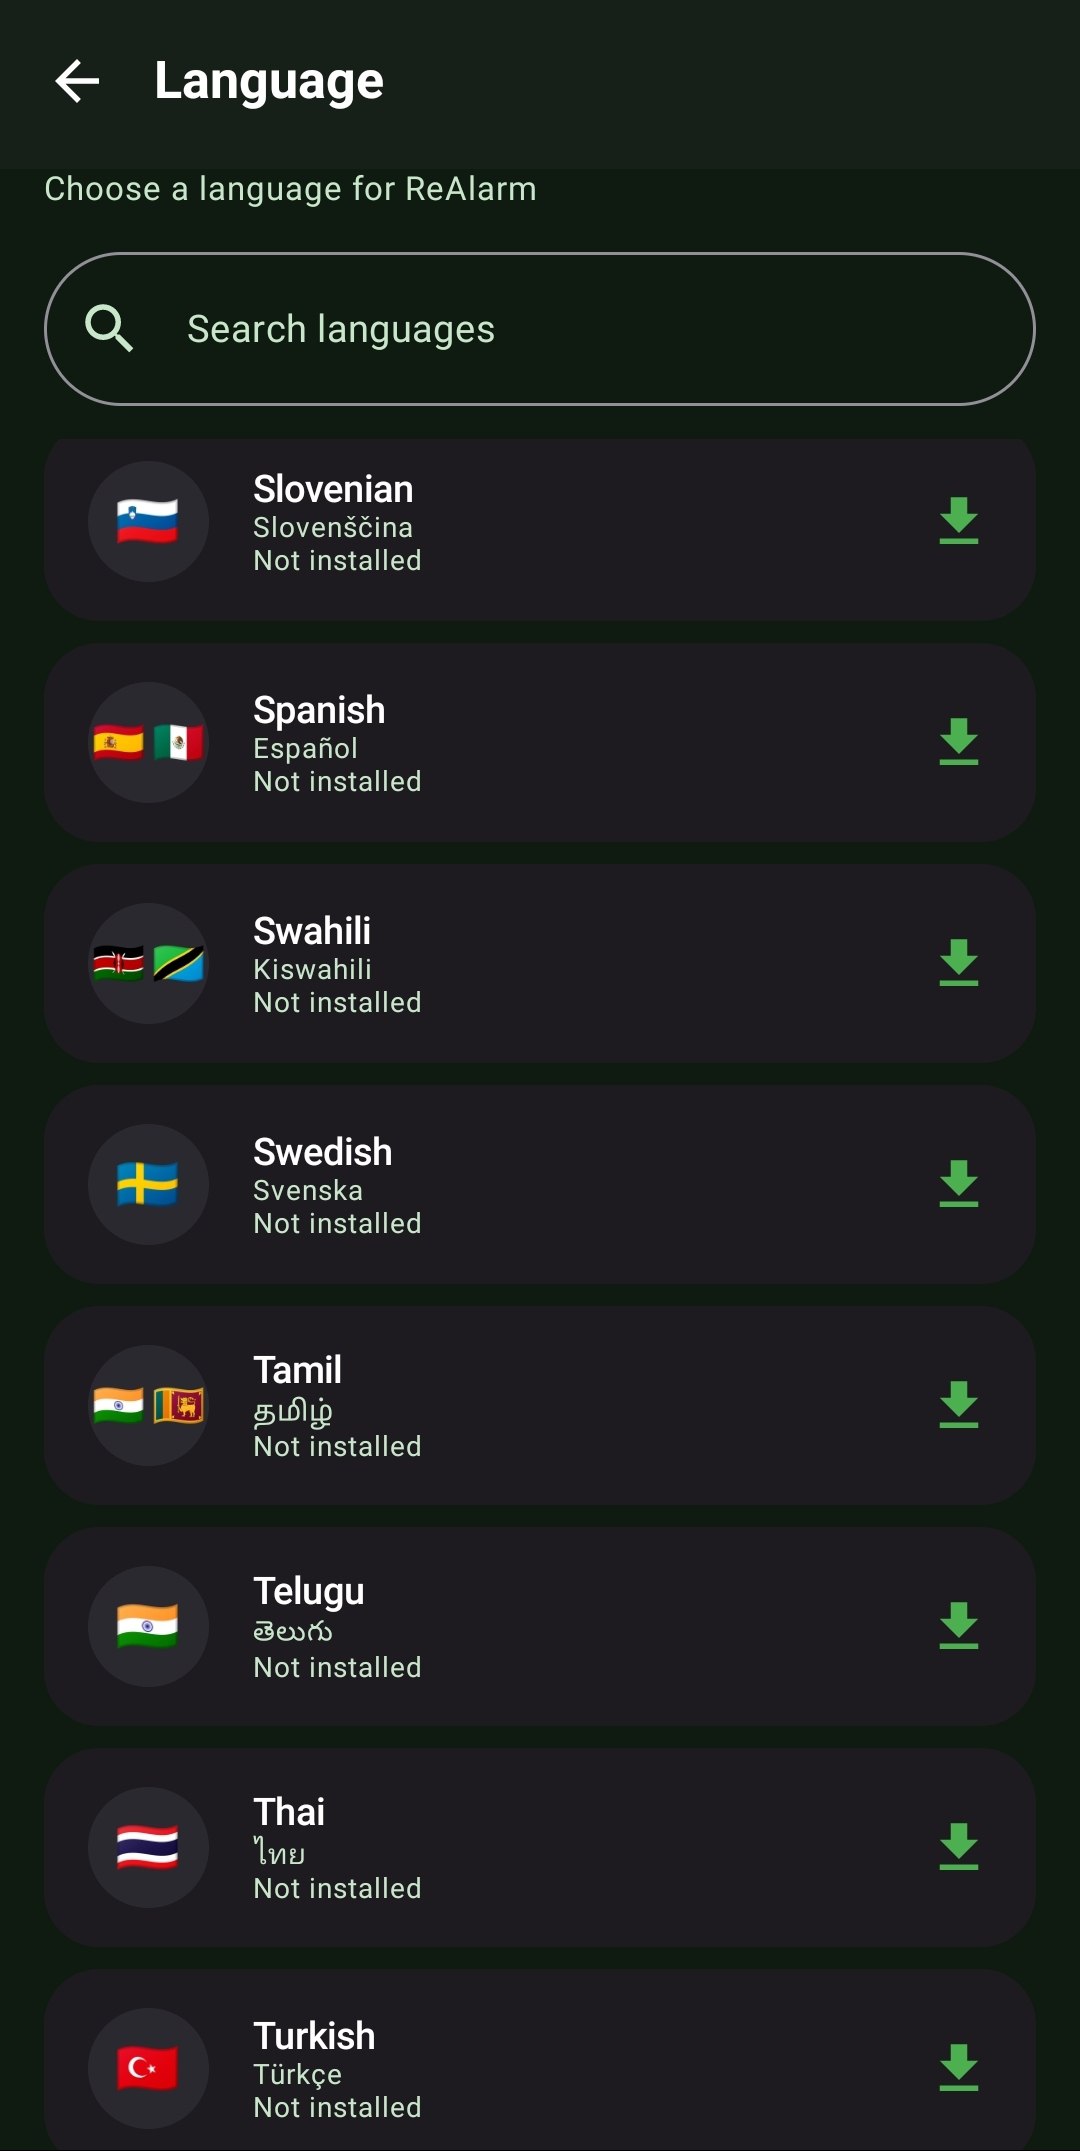Download the Slovenian language pack
The width and height of the screenshot is (1080, 2151).
tap(958, 521)
